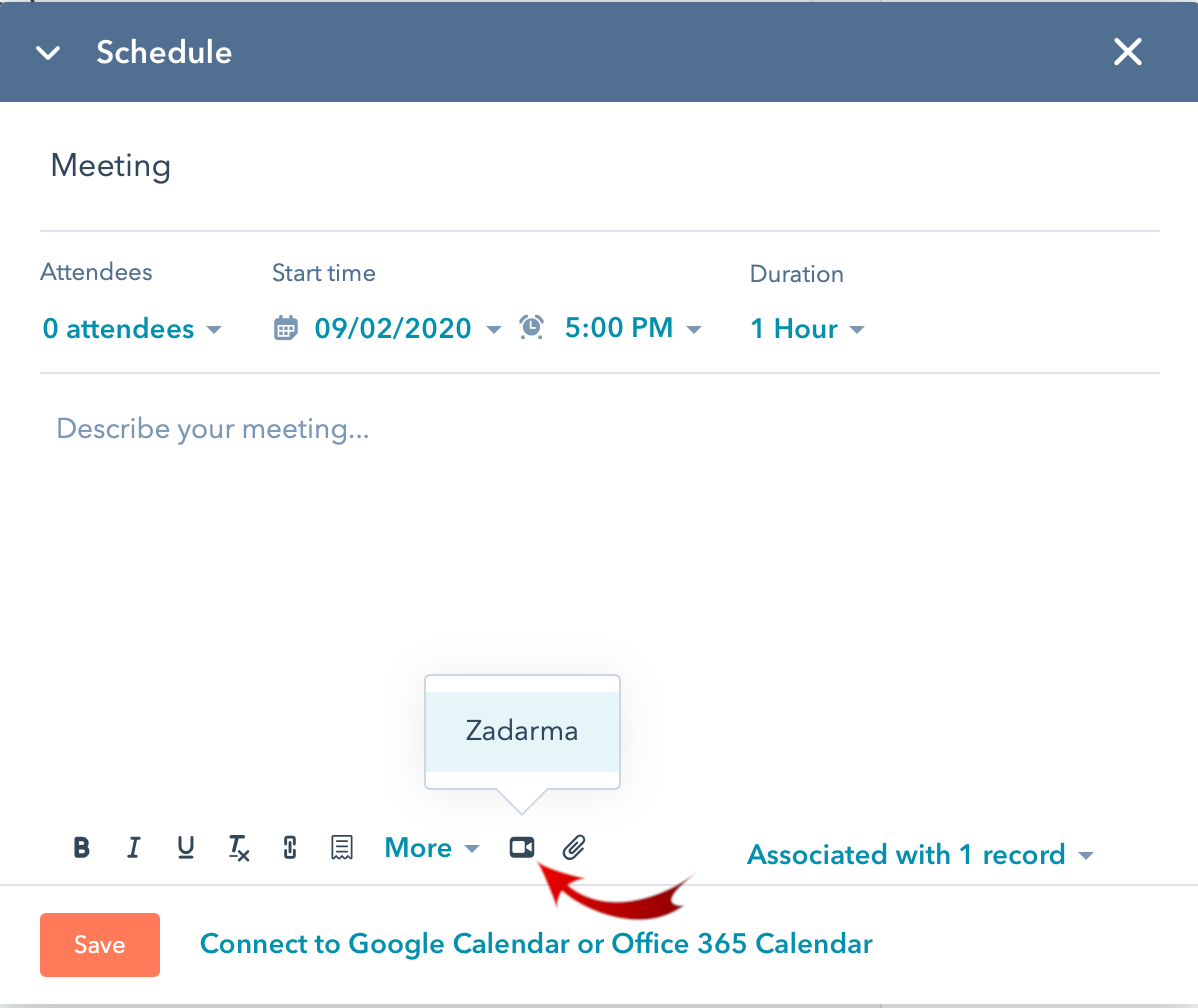Click the video conference camera icon
1198x1008 pixels.
[522, 848]
